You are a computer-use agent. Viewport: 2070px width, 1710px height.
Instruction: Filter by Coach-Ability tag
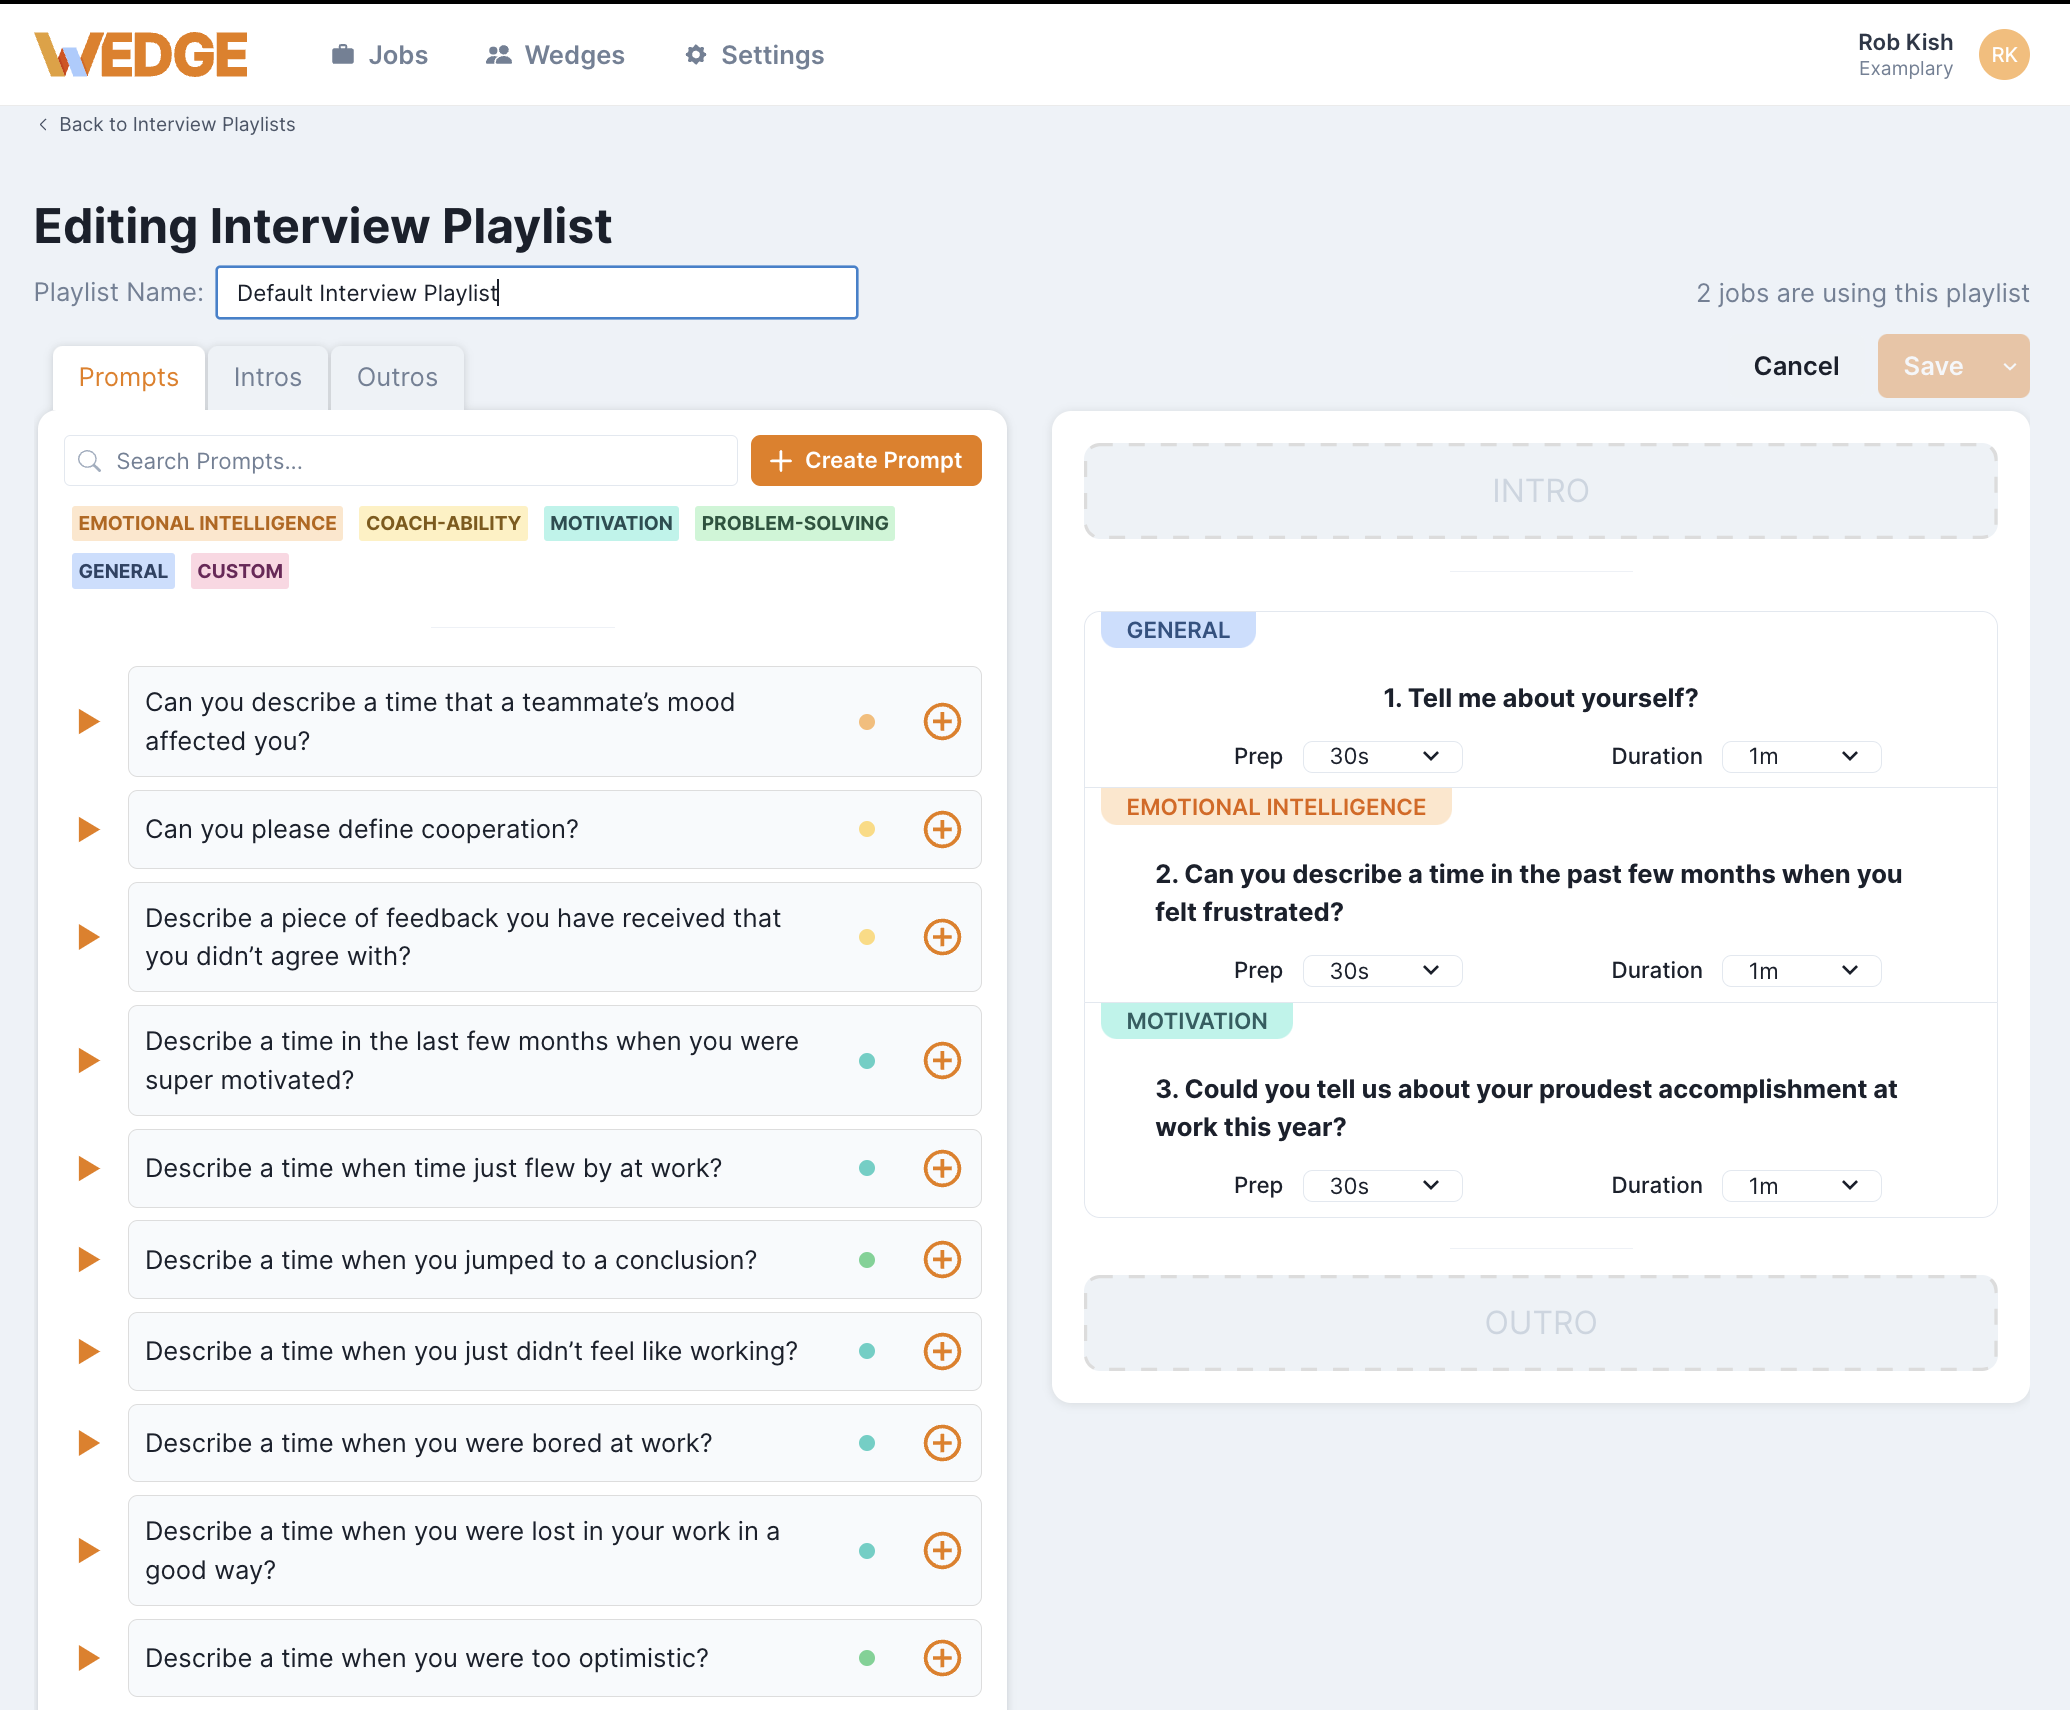[443, 523]
